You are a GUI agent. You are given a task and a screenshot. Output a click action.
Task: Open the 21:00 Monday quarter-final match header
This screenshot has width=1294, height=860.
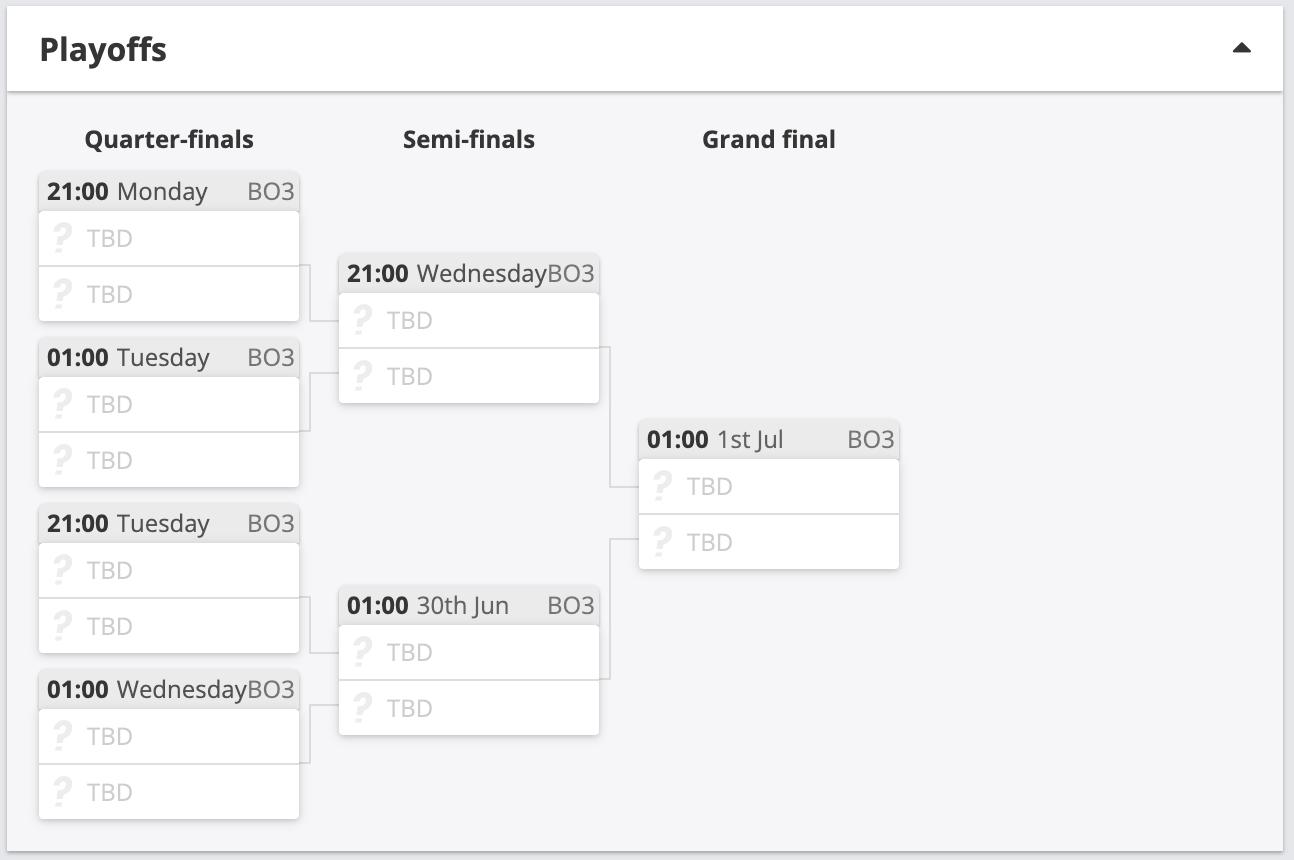(169, 192)
